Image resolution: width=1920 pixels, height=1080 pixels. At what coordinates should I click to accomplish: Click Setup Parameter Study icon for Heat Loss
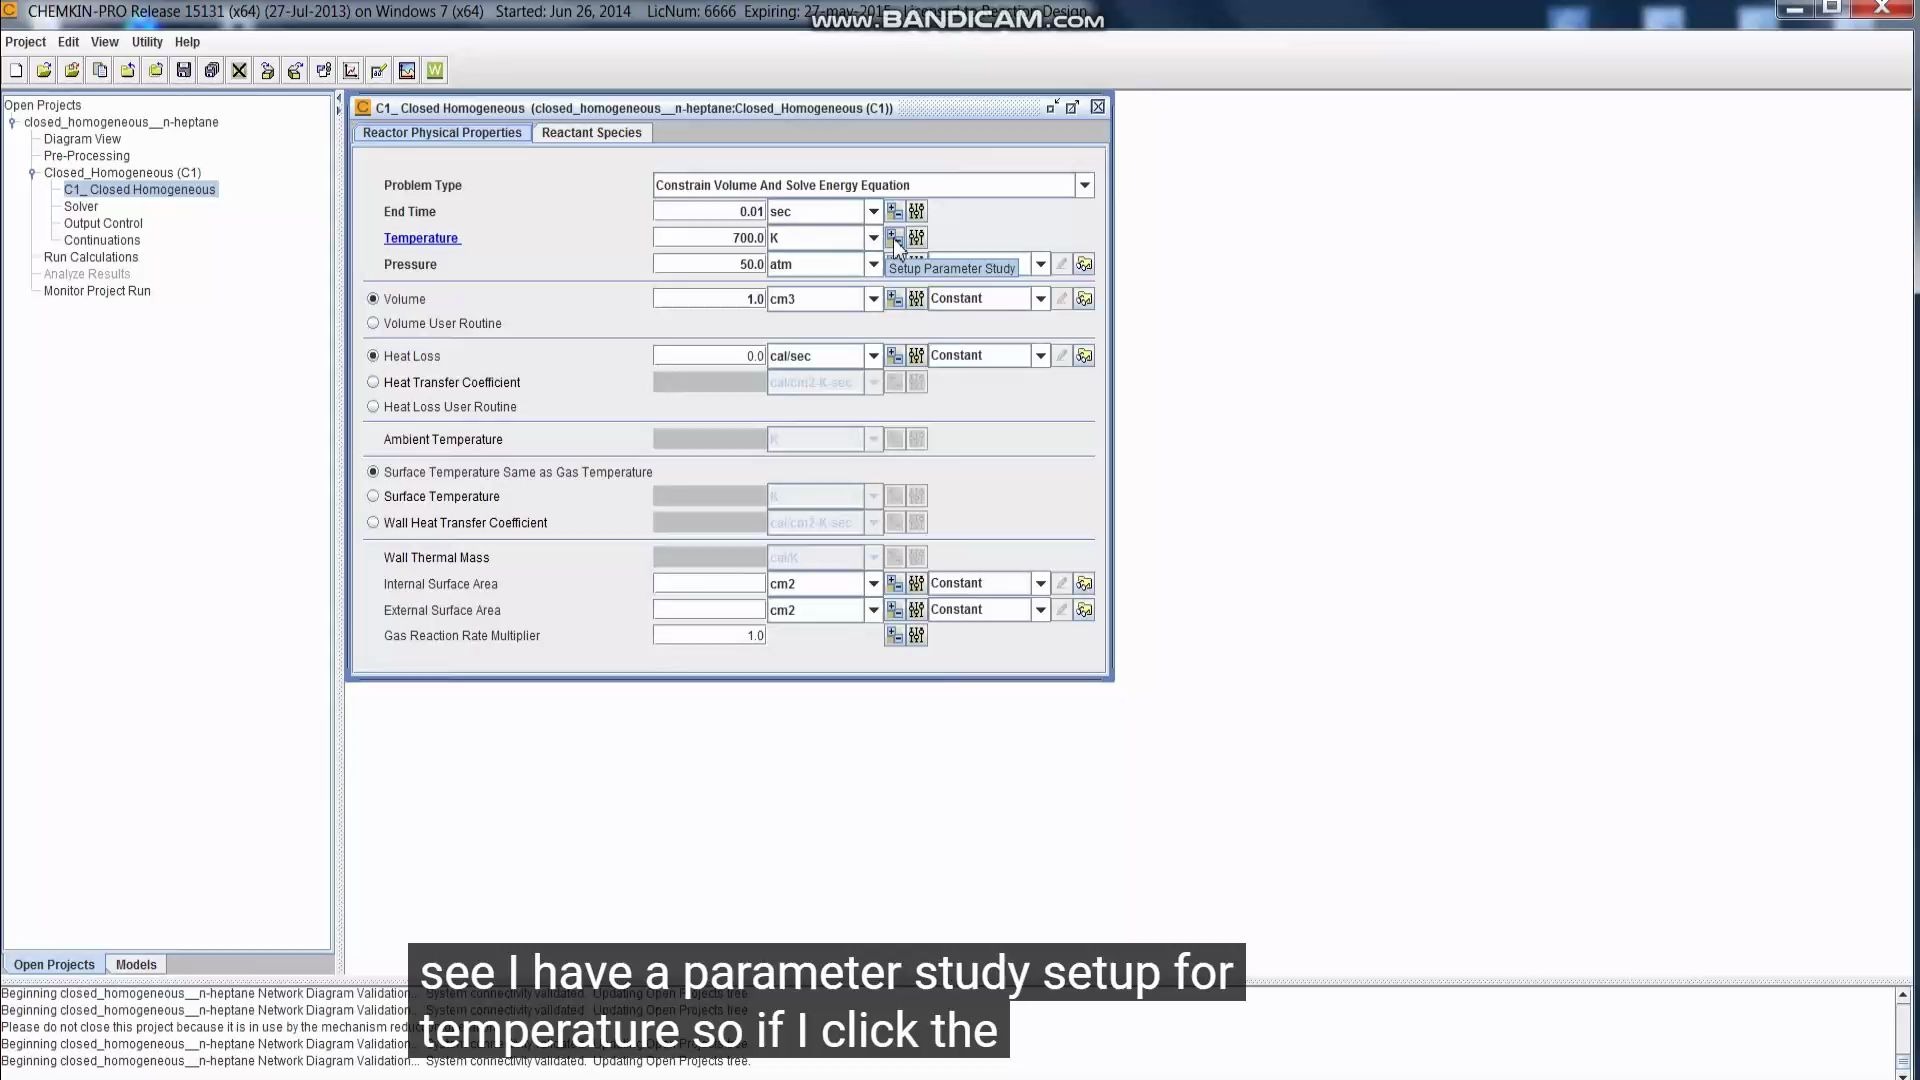(x=895, y=356)
